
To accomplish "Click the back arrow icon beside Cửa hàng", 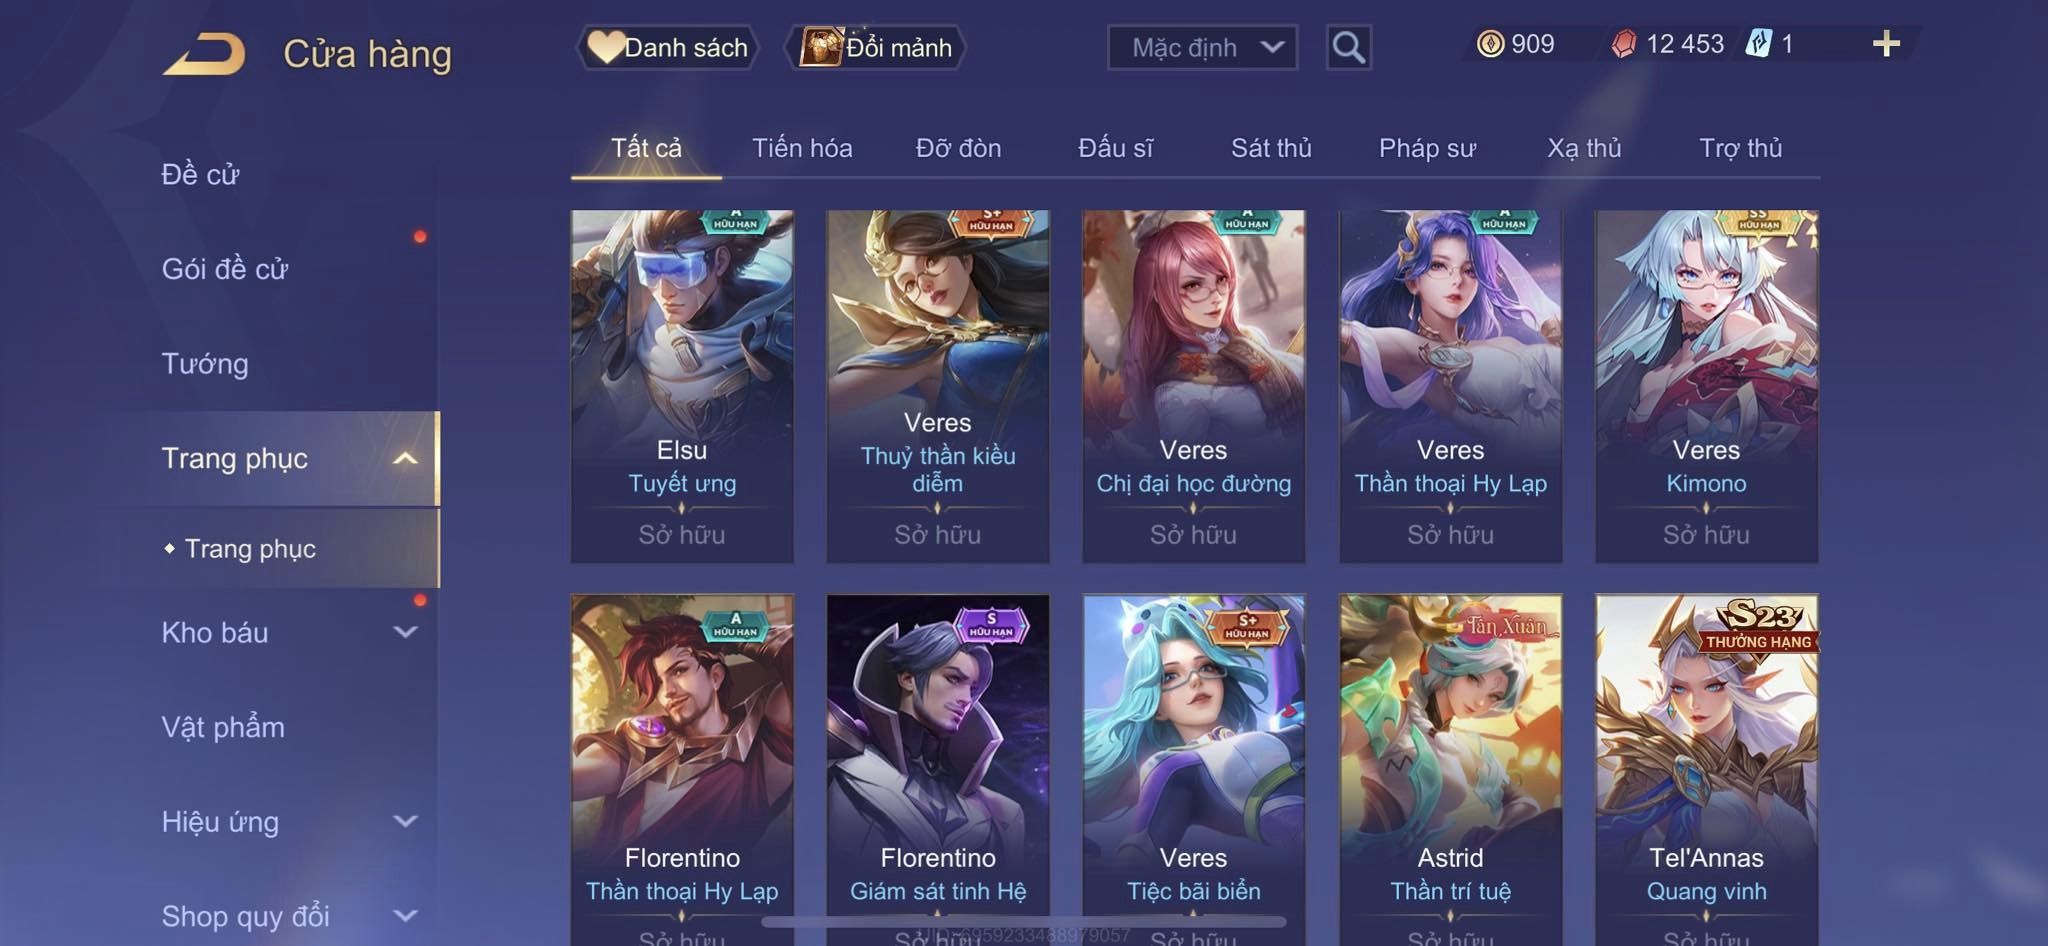I will [204, 53].
